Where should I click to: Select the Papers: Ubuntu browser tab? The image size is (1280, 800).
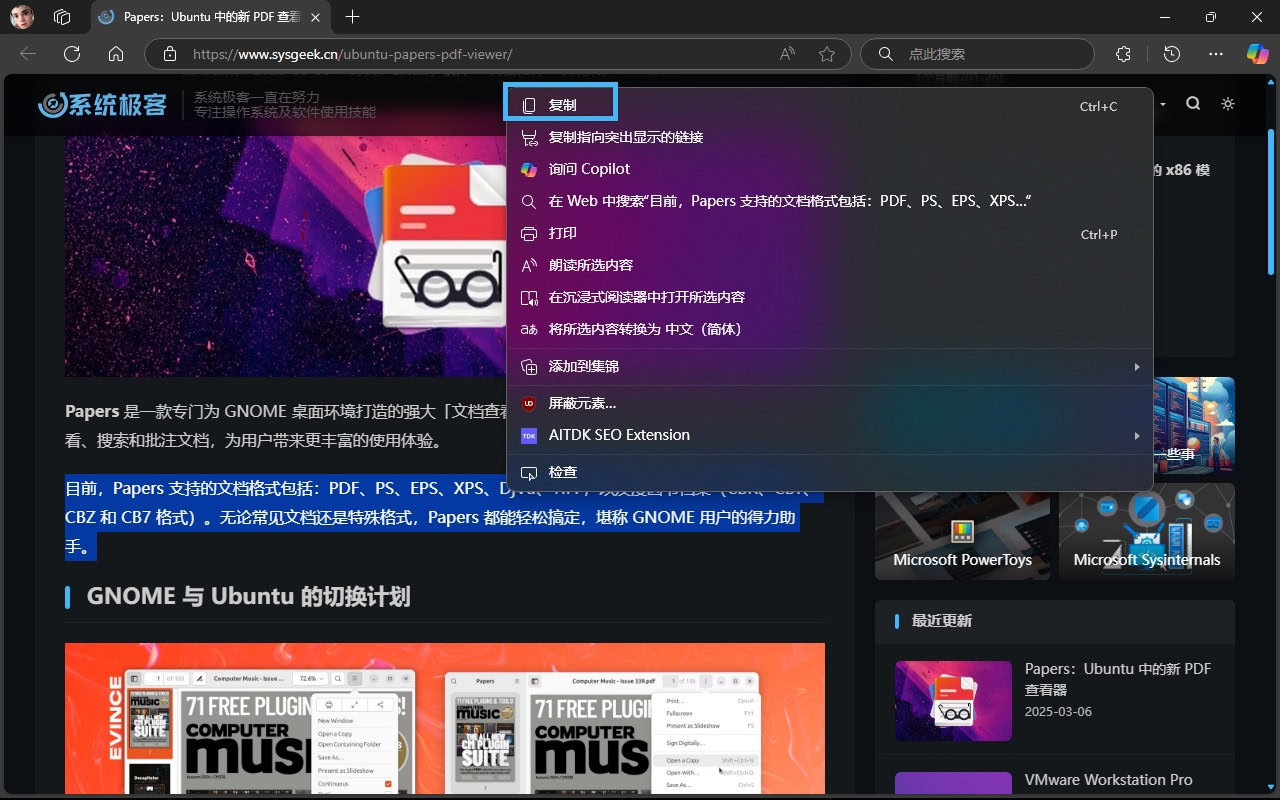tap(211, 17)
